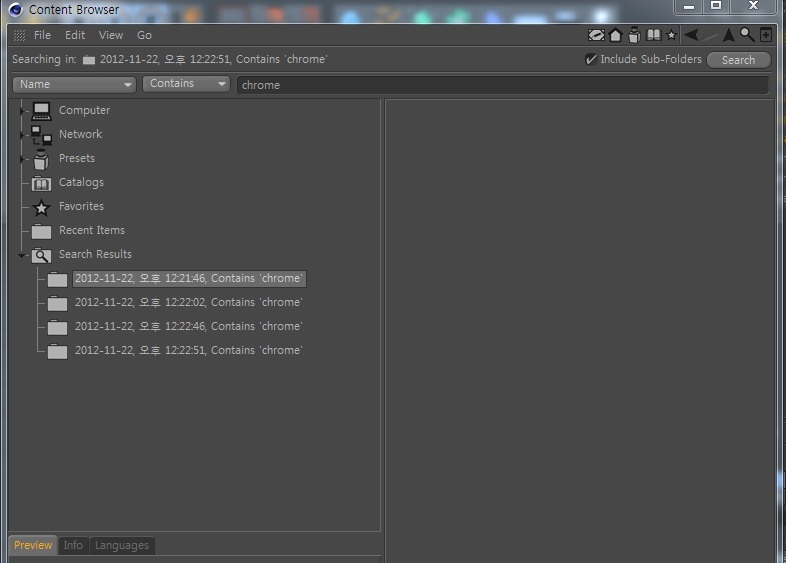The height and width of the screenshot is (563, 786).
Task: Click the Computer icon in tree
Action: (x=41, y=111)
